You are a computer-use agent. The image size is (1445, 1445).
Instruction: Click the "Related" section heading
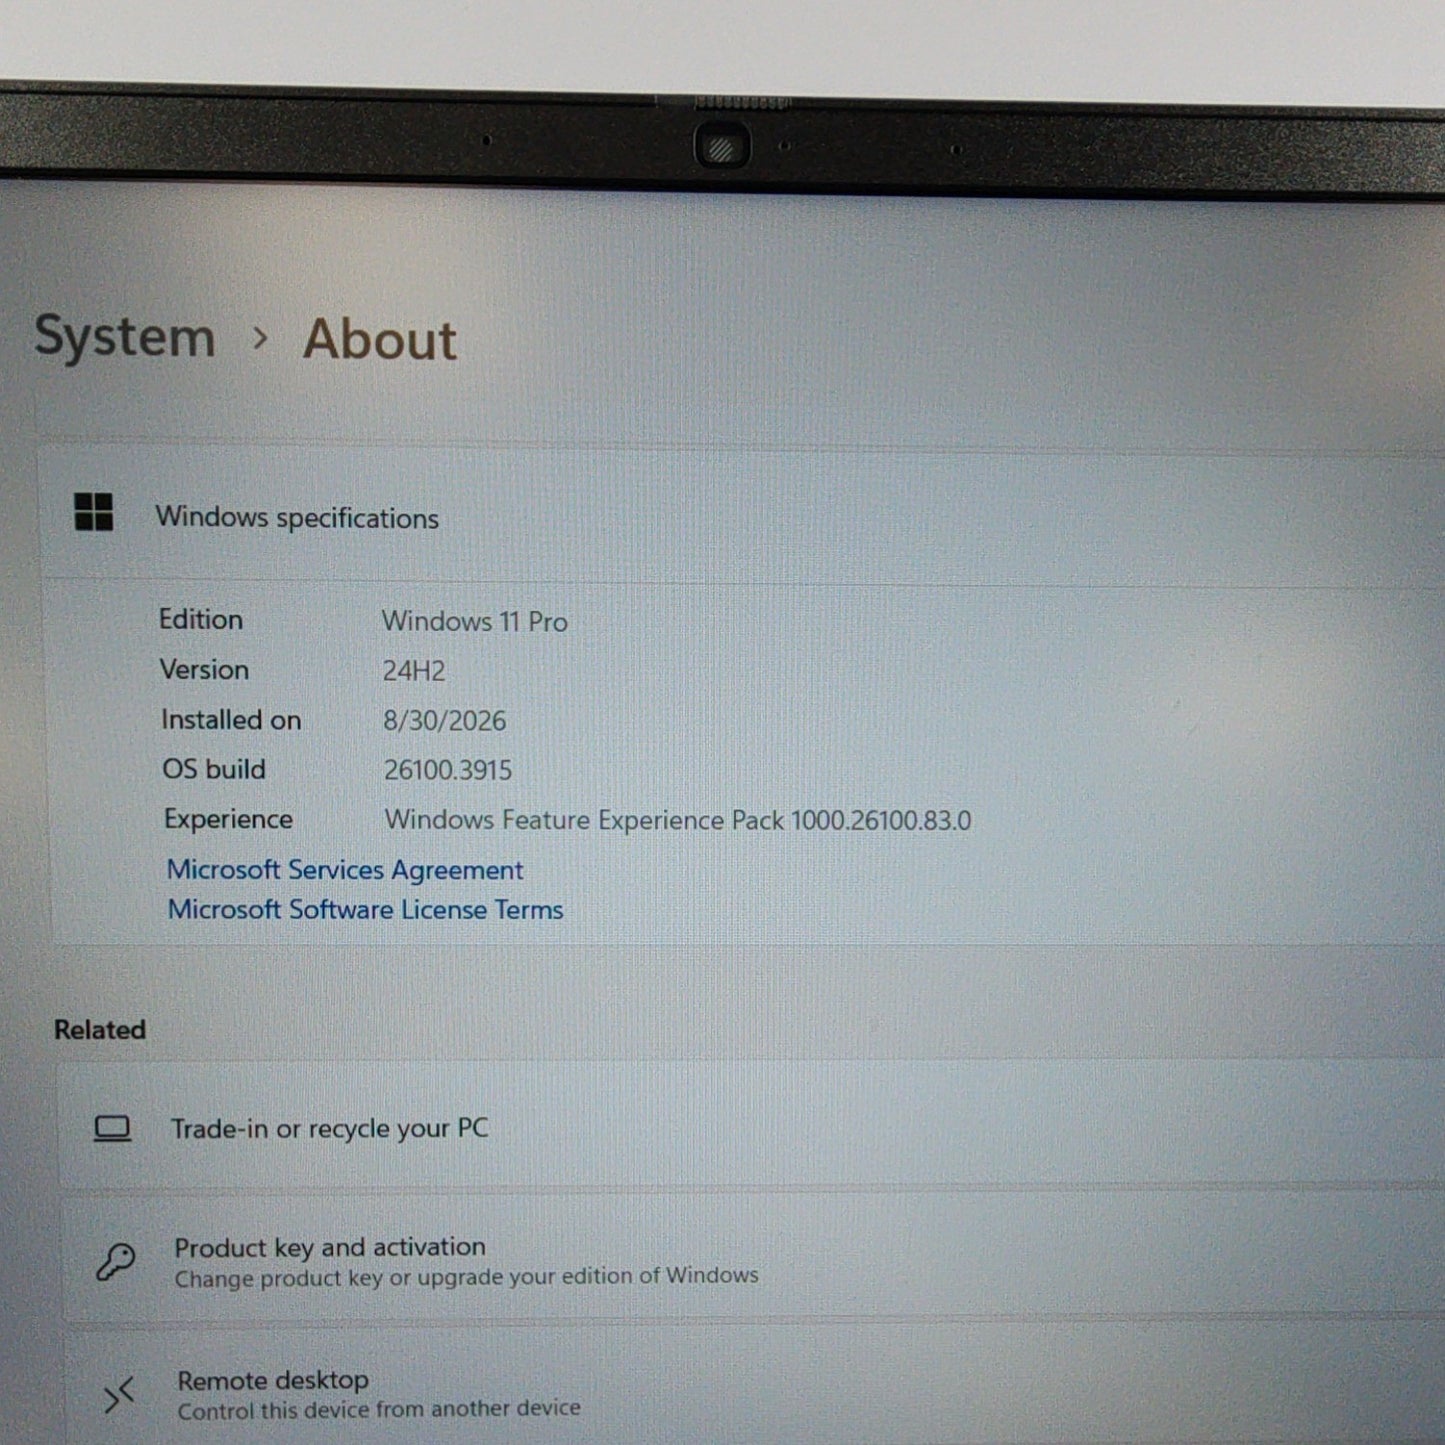(x=100, y=1029)
